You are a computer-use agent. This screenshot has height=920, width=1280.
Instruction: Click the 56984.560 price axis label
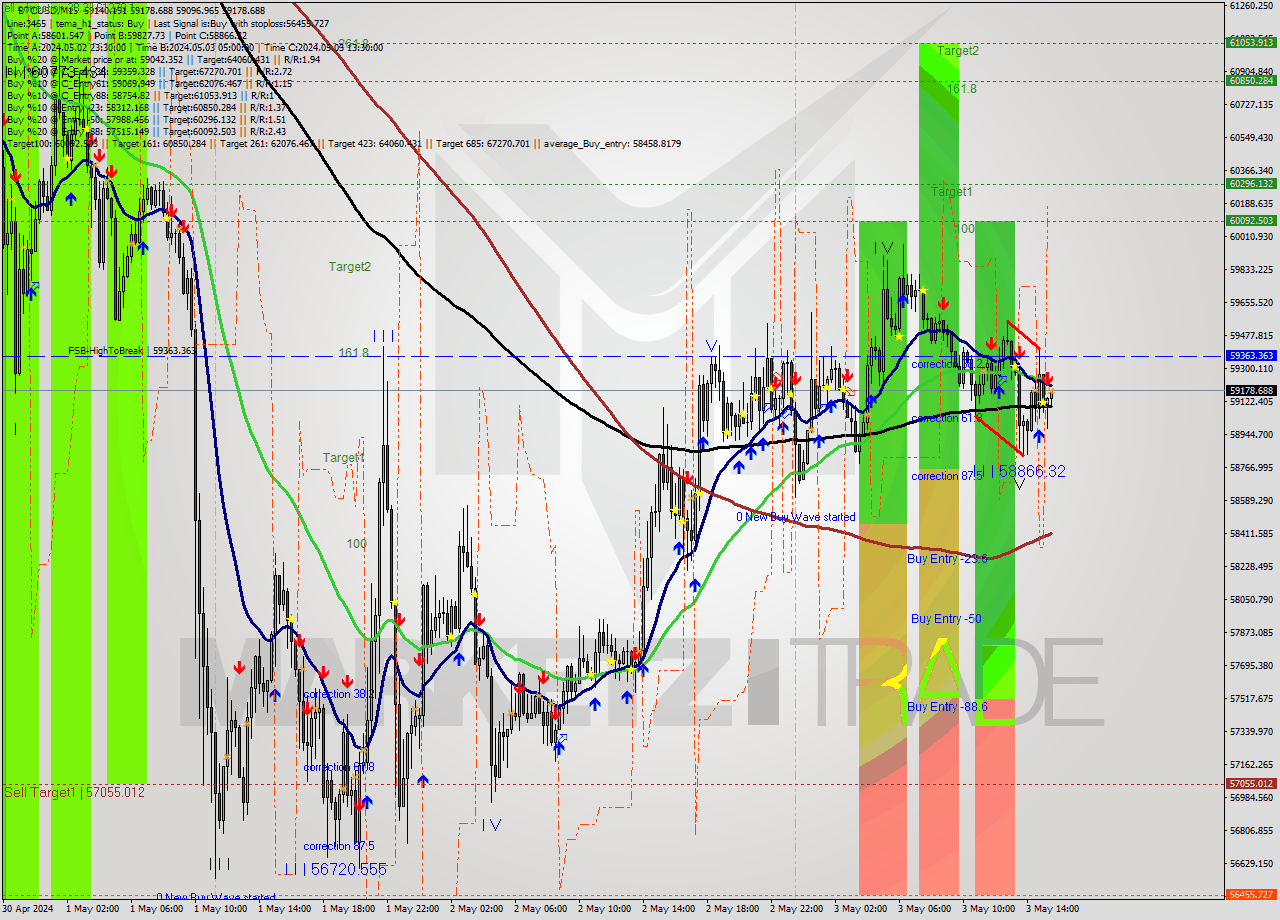tap(1251, 797)
